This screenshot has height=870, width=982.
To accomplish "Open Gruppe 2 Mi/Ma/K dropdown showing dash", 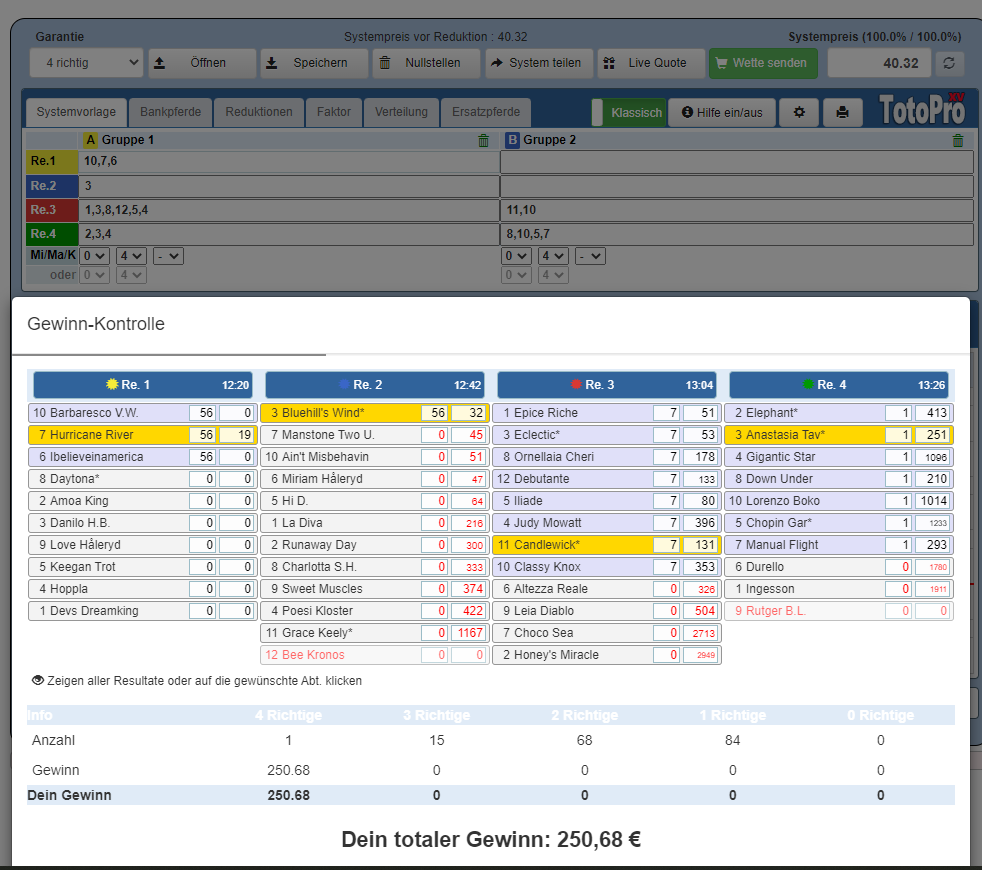I will tap(591, 256).
